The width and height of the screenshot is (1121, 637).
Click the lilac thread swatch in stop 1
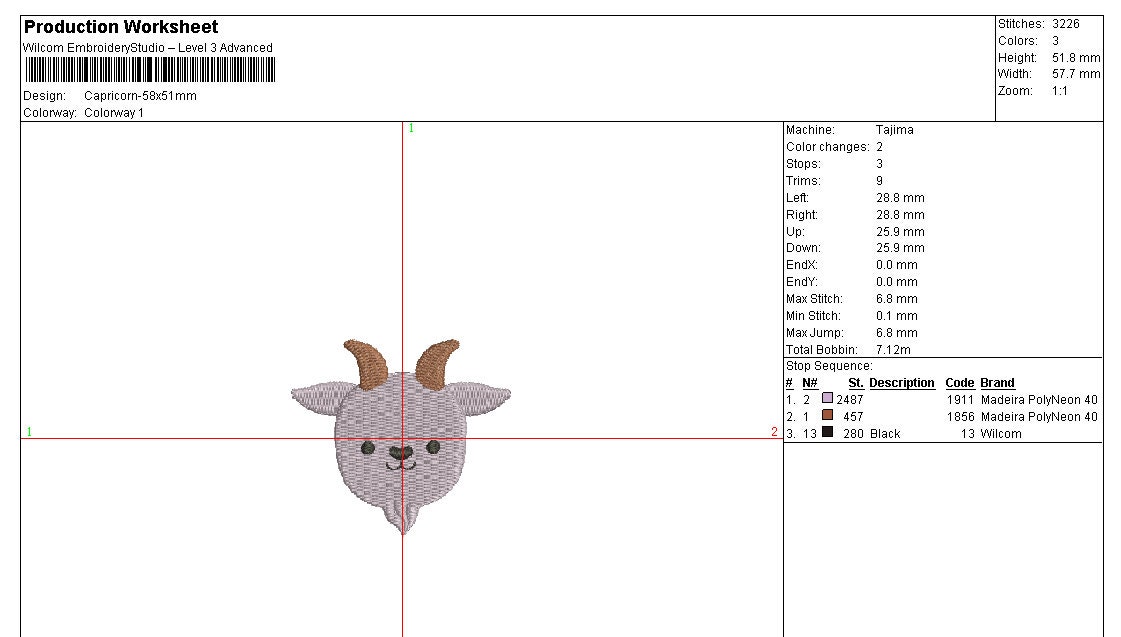click(825, 399)
